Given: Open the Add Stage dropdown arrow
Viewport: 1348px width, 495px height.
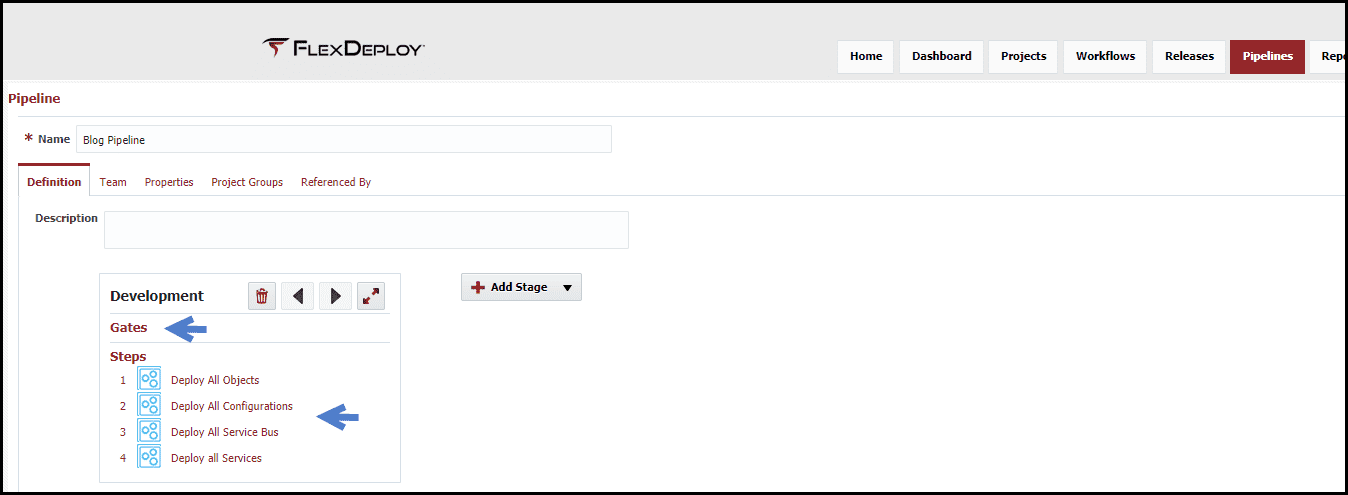Looking at the screenshot, I should pyautogui.click(x=567, y=287).
